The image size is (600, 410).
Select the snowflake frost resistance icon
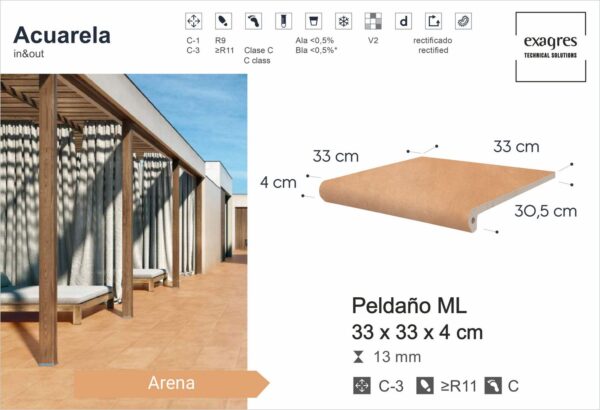point(343,21)
